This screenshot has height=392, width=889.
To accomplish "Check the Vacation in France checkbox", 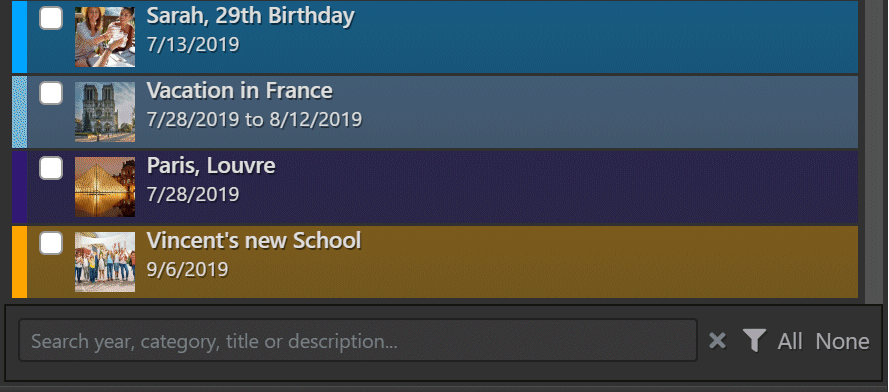I will (x=51, y=93).
